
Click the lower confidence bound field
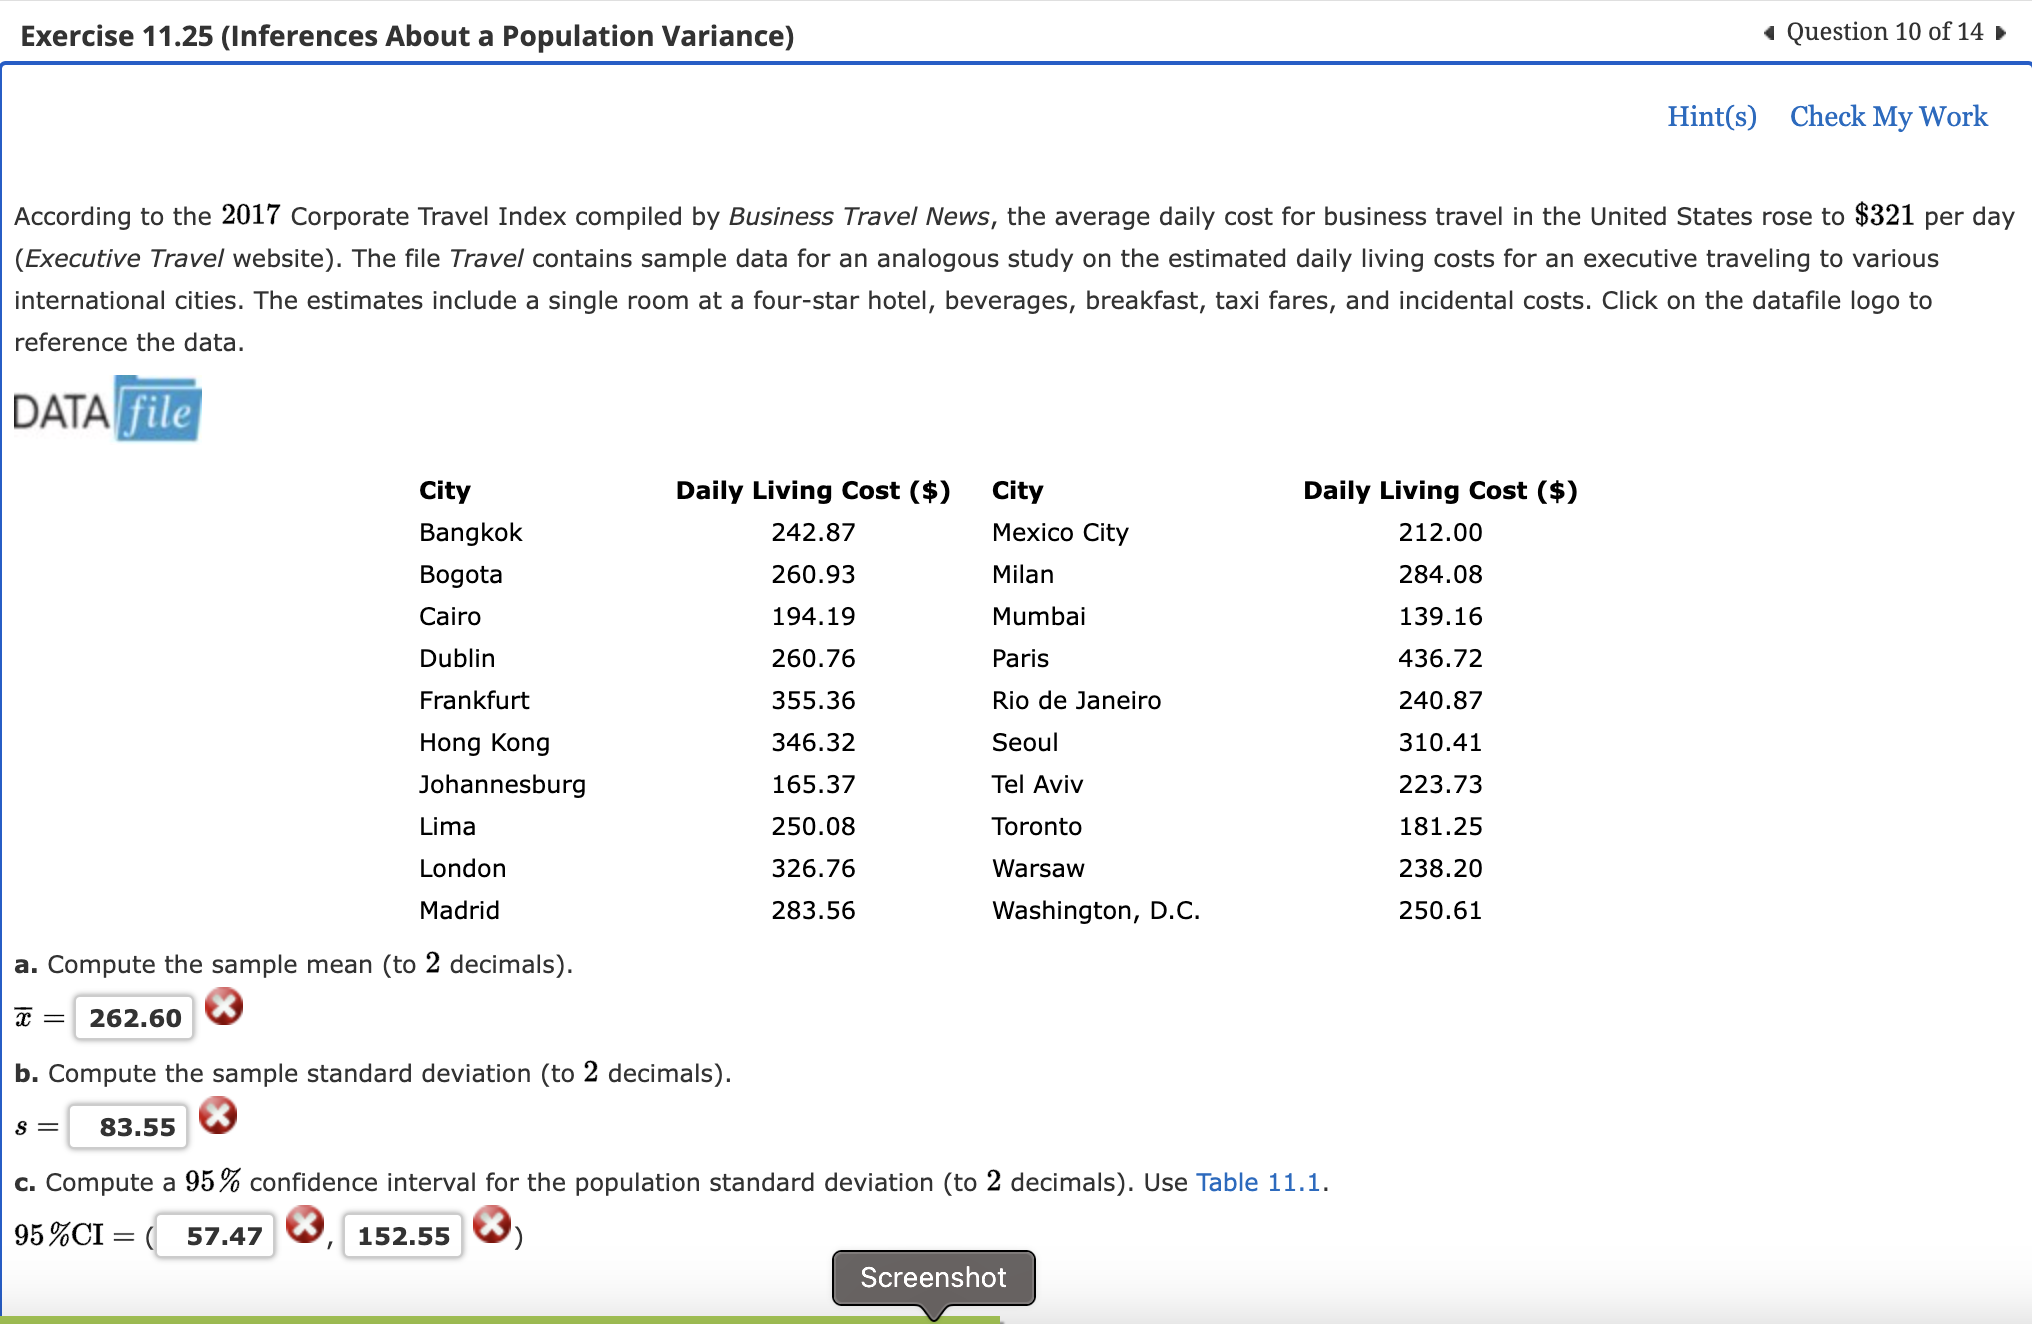pos(216,1236)
